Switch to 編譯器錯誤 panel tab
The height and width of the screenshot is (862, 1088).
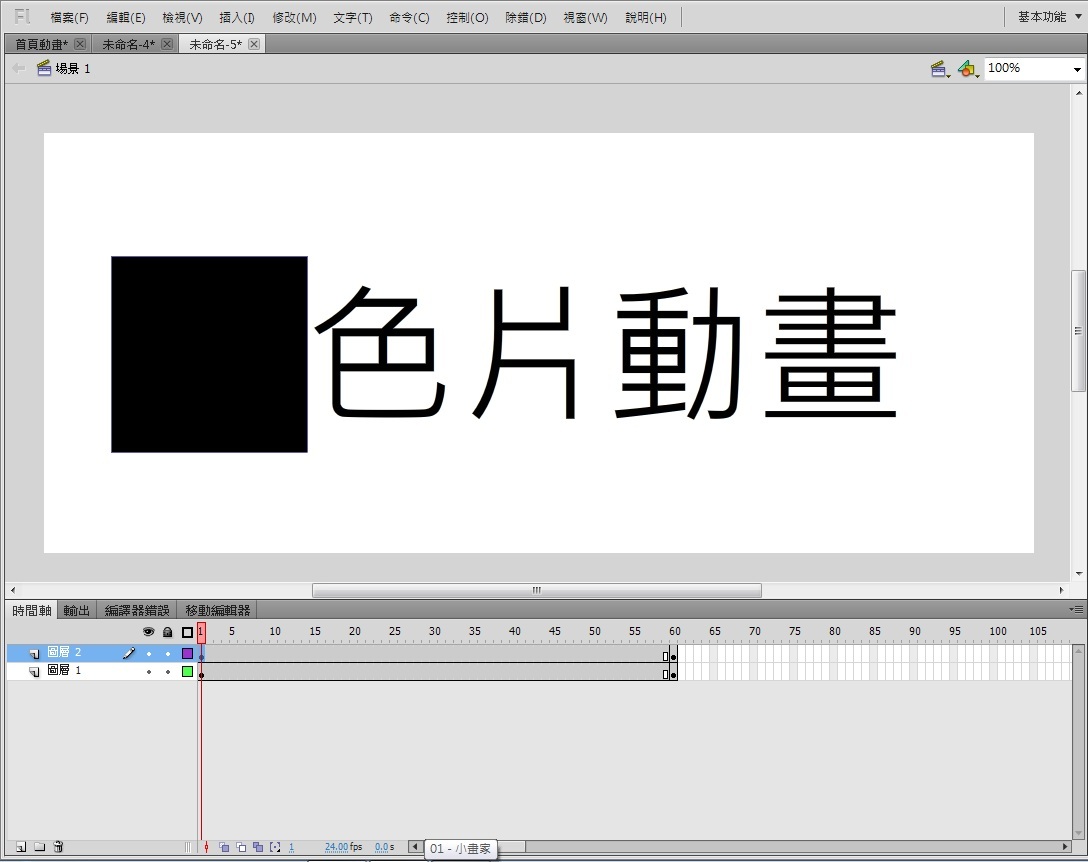(137, 611)
